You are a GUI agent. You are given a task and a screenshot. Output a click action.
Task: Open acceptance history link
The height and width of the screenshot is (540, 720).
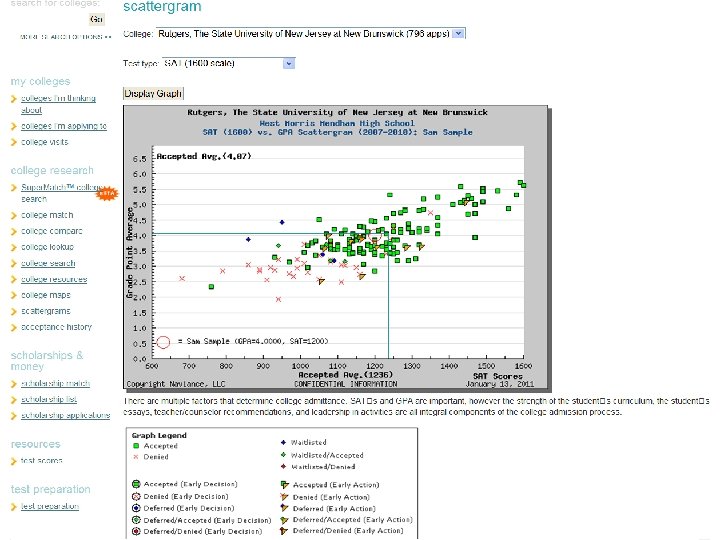tap(56, 327)
